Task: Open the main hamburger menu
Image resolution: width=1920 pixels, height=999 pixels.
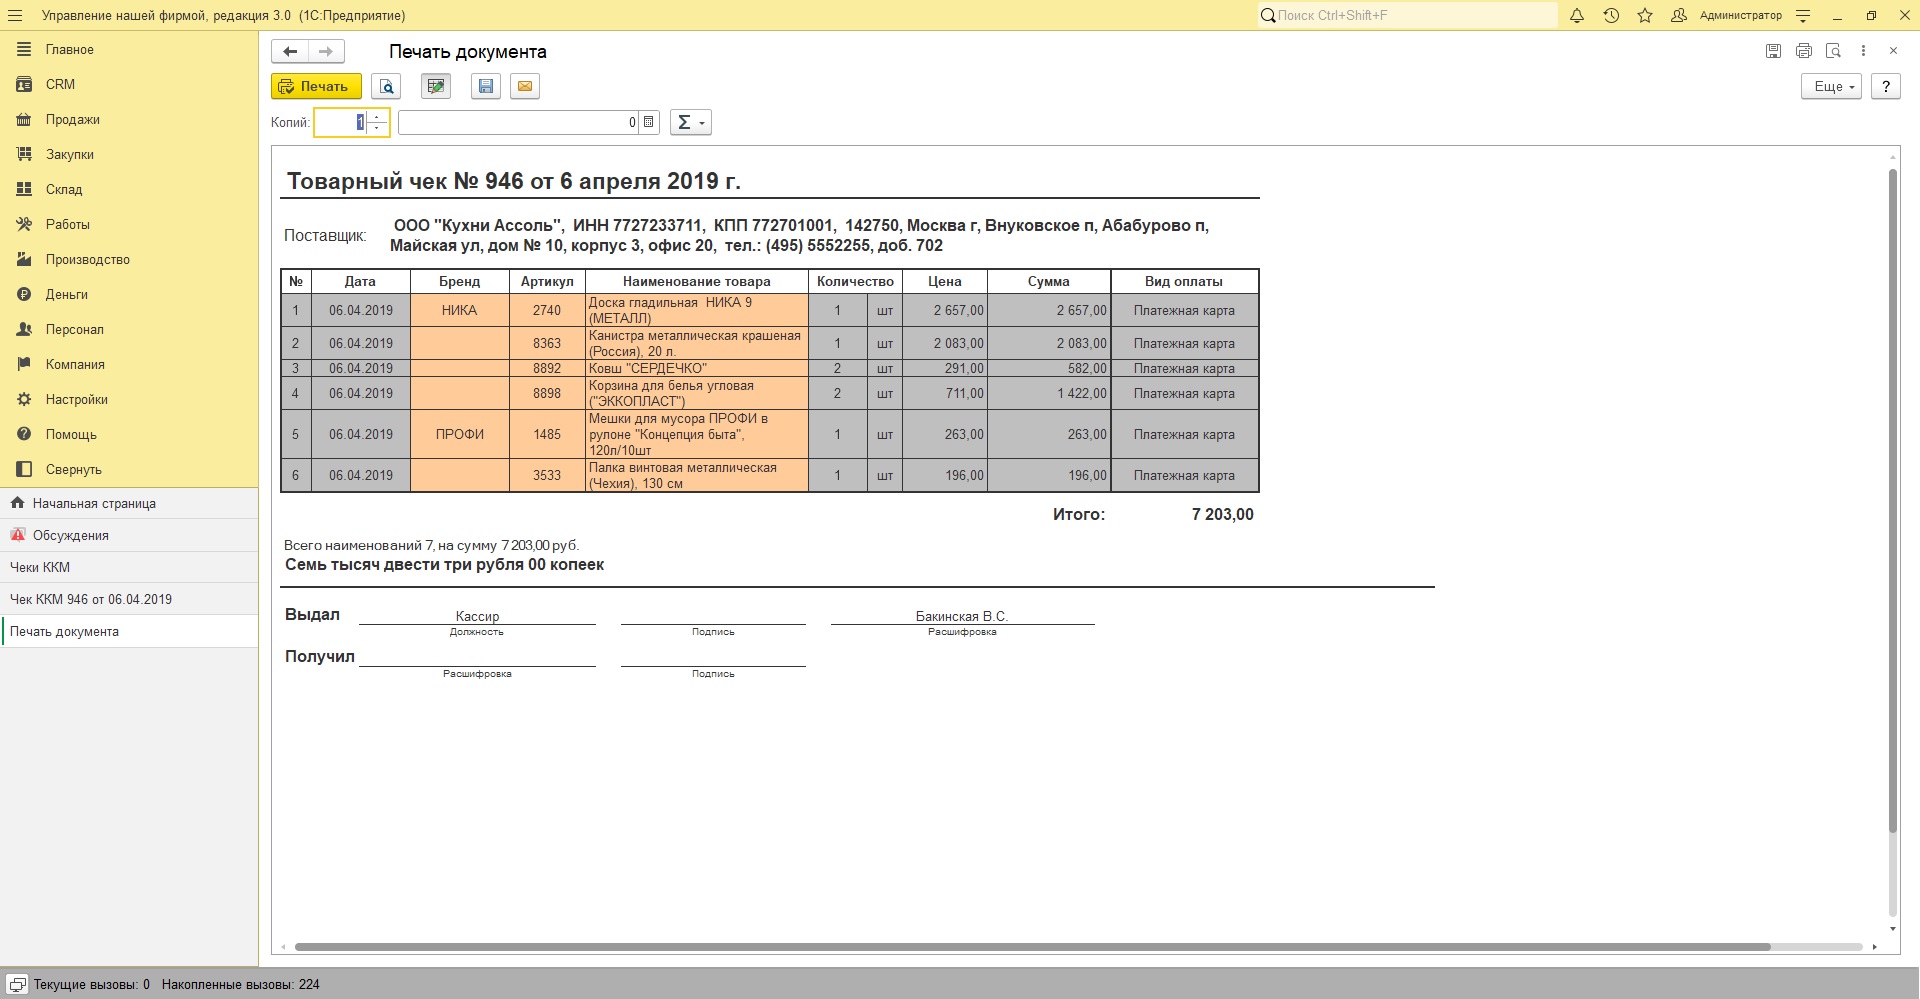Action: point(15,15)
